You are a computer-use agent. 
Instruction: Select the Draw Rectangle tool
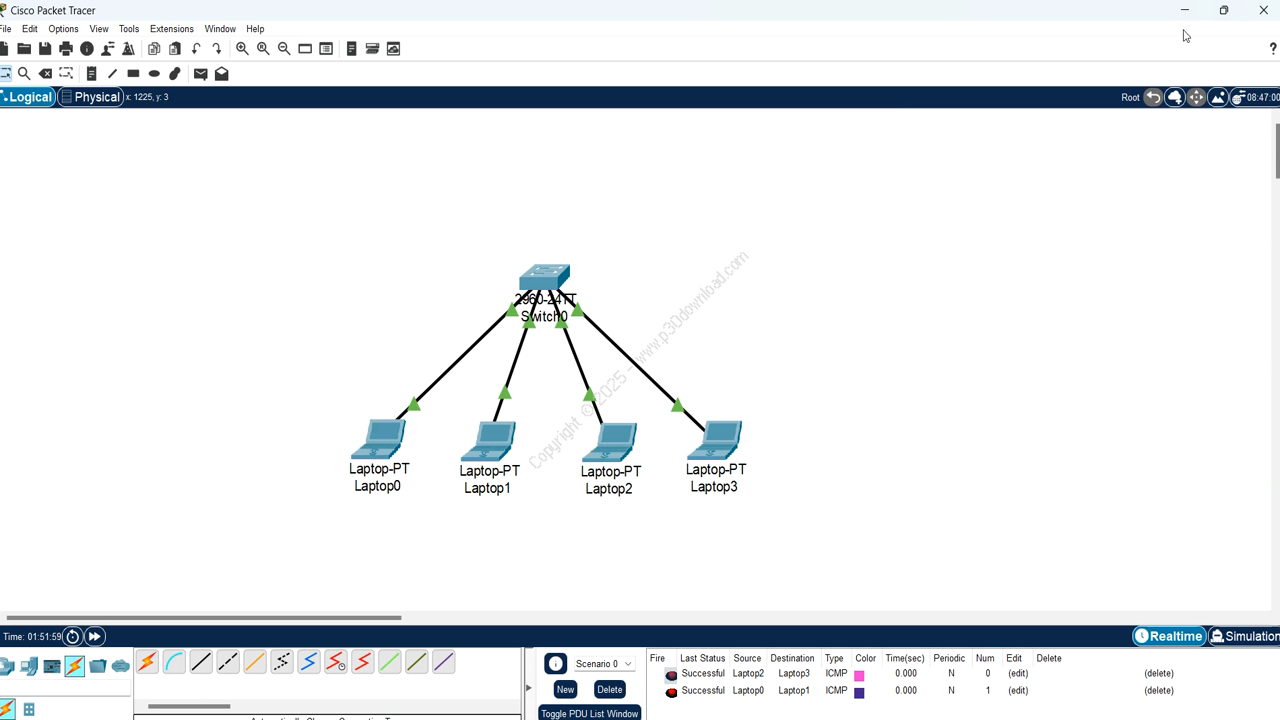[x=133, y=73]
